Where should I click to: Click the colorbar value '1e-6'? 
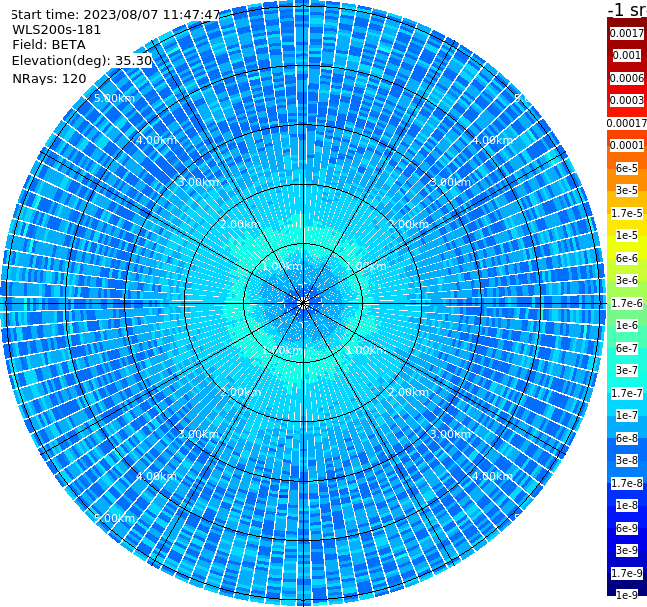point(627,325)
